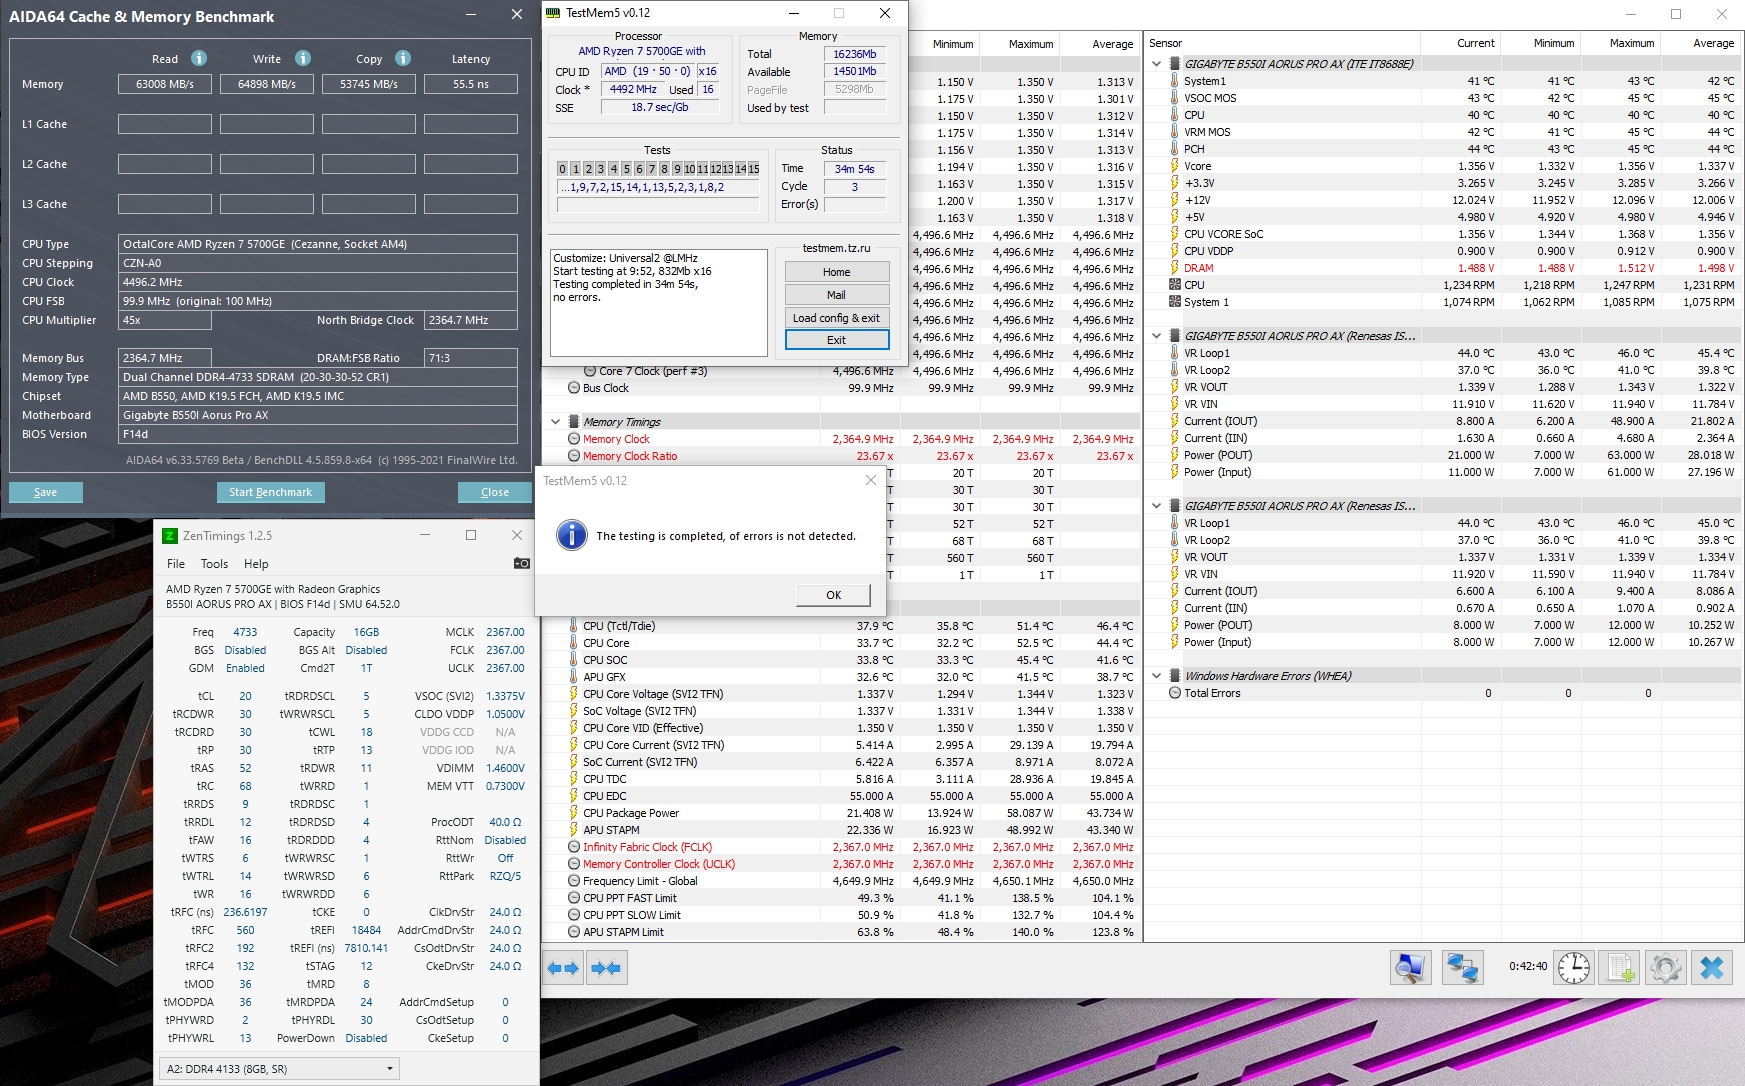Viewport: 1745px width, 1086px height.
Task: Click AIDA64 Start Benchmark button
Action: pos(270,492)
